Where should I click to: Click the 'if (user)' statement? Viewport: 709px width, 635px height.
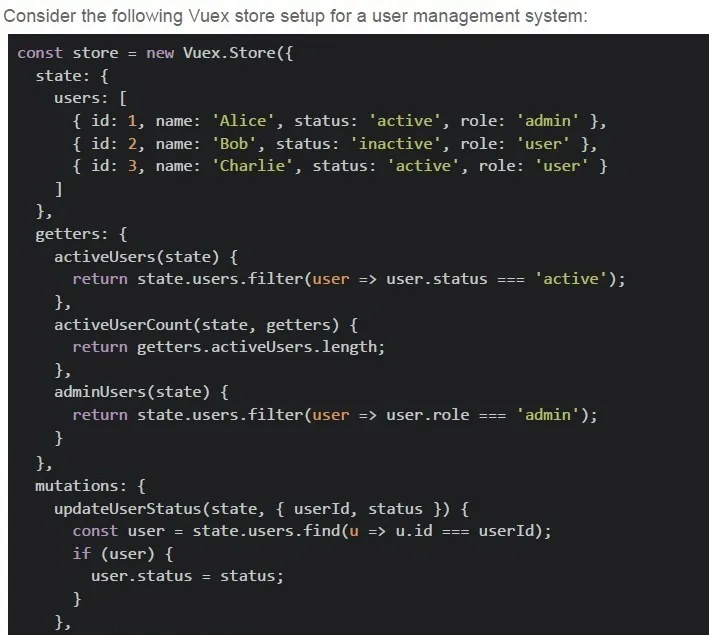point(113,554)
